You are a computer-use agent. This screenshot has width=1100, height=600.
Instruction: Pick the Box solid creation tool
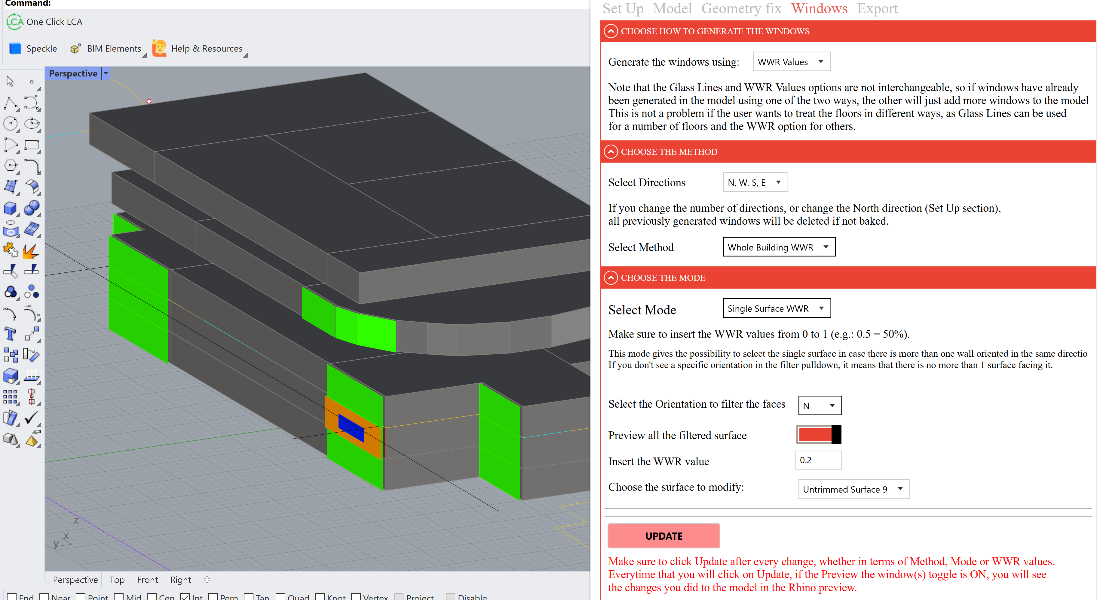[10, 208]
